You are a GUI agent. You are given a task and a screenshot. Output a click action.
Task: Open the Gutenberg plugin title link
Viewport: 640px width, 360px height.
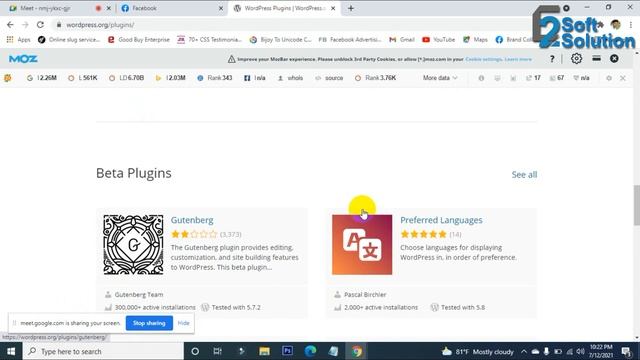click(x=192, y=220)
